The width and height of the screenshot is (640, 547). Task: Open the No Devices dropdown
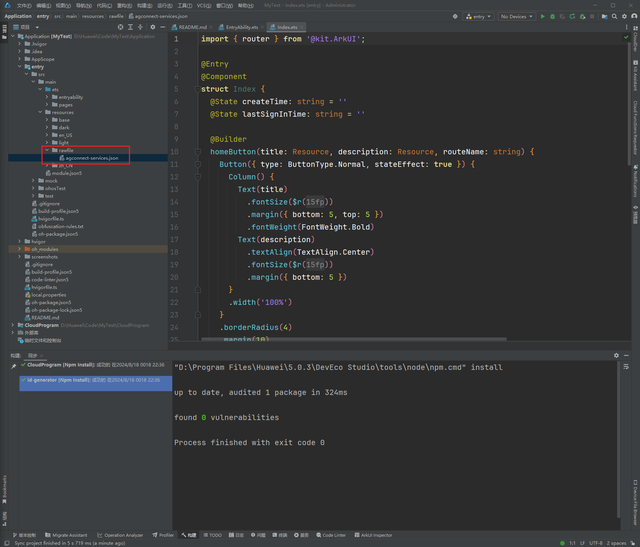point(516,16)
